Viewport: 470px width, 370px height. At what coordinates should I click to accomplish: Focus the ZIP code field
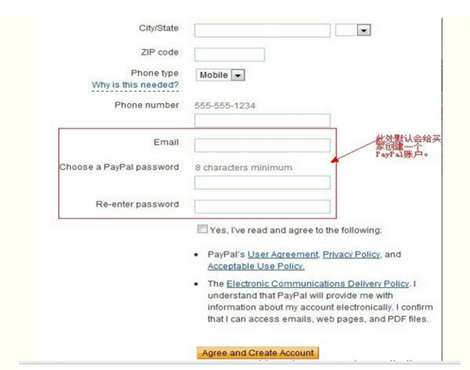pos(229,54)
